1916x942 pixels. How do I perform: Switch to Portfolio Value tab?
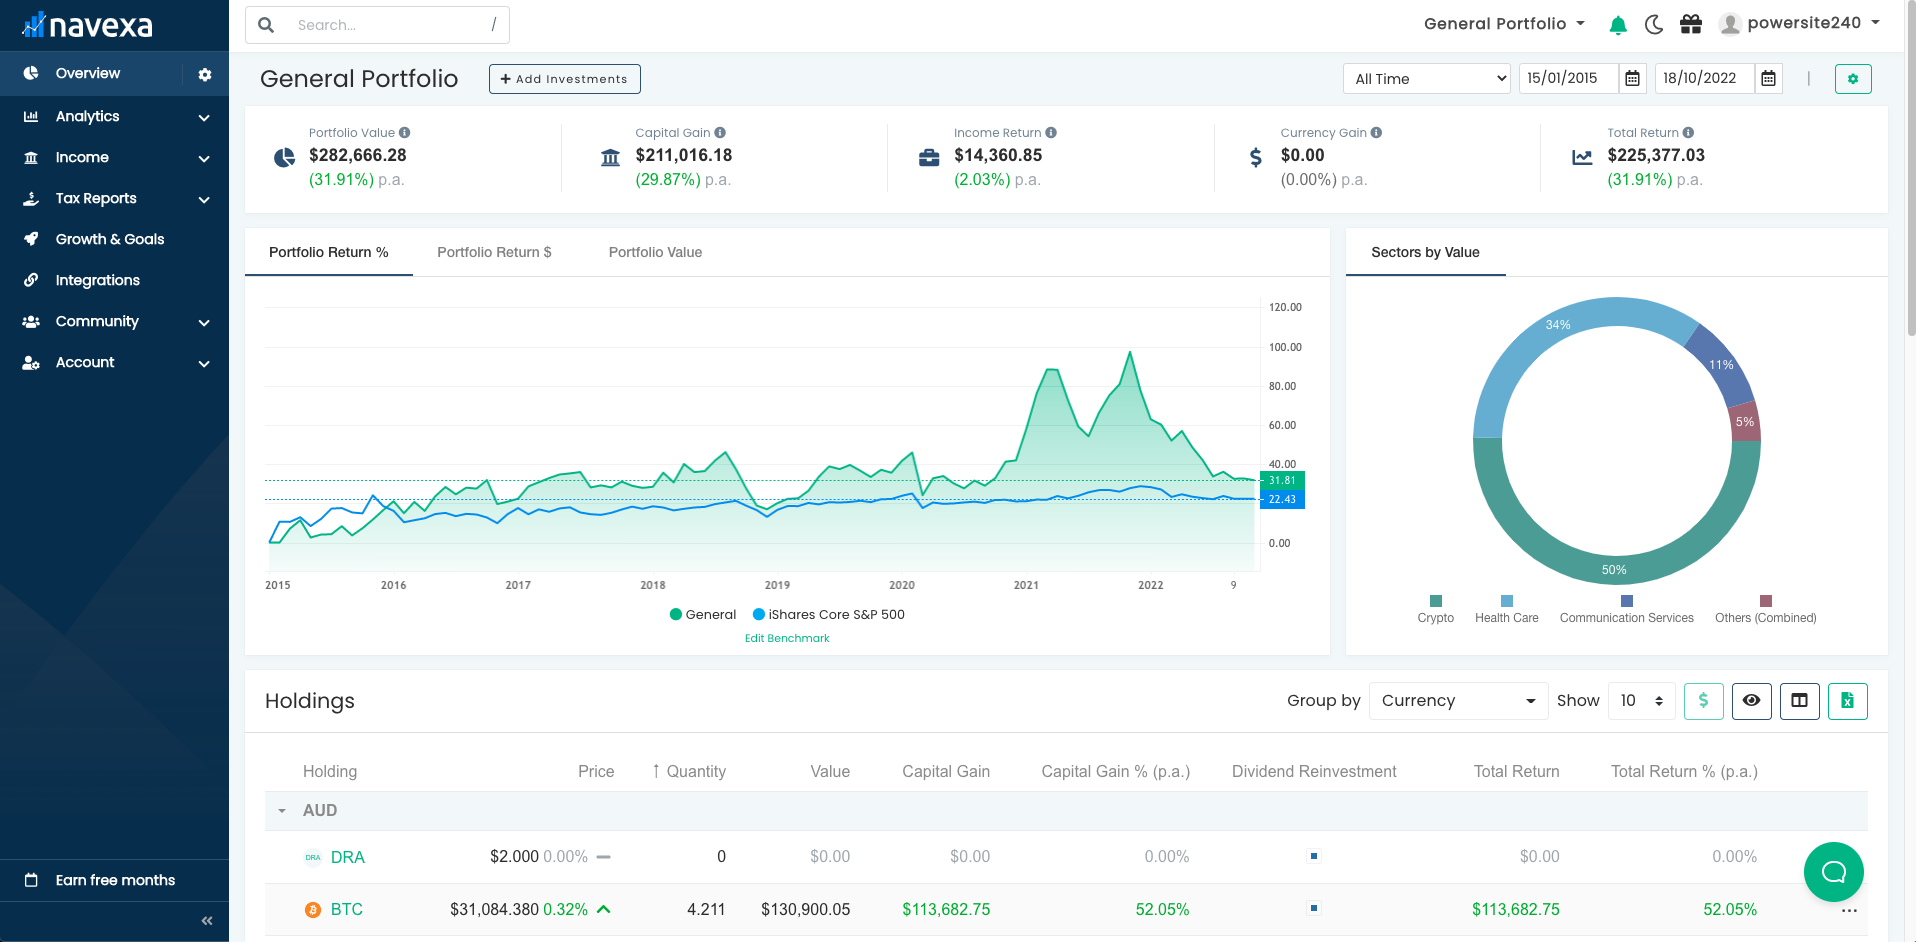(655, 253)
